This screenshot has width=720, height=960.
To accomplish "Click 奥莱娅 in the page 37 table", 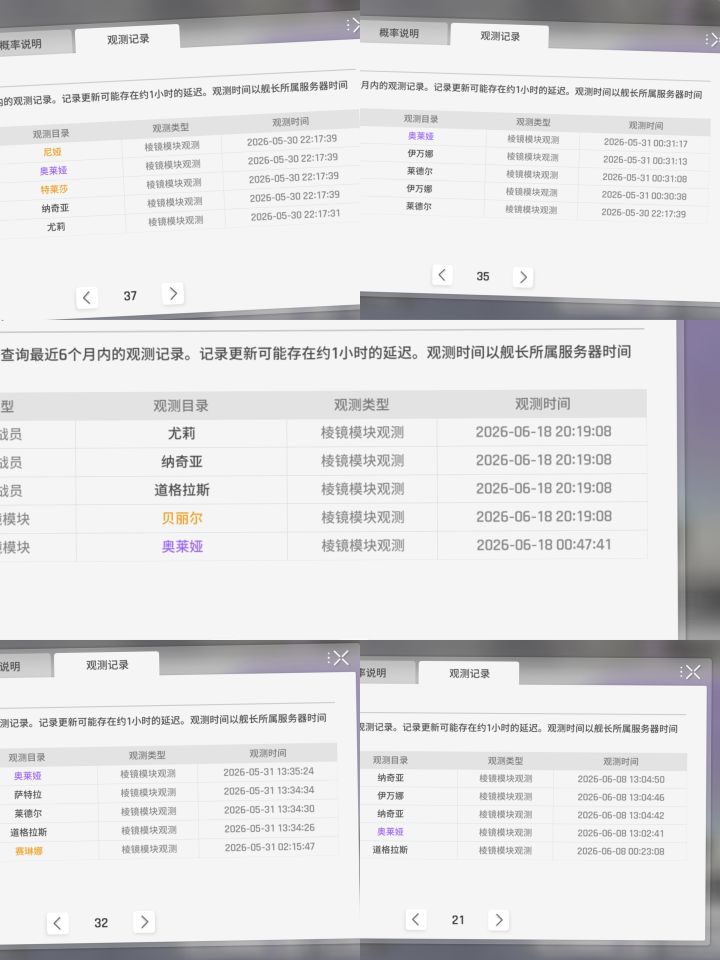I will [x=53, y=170].
